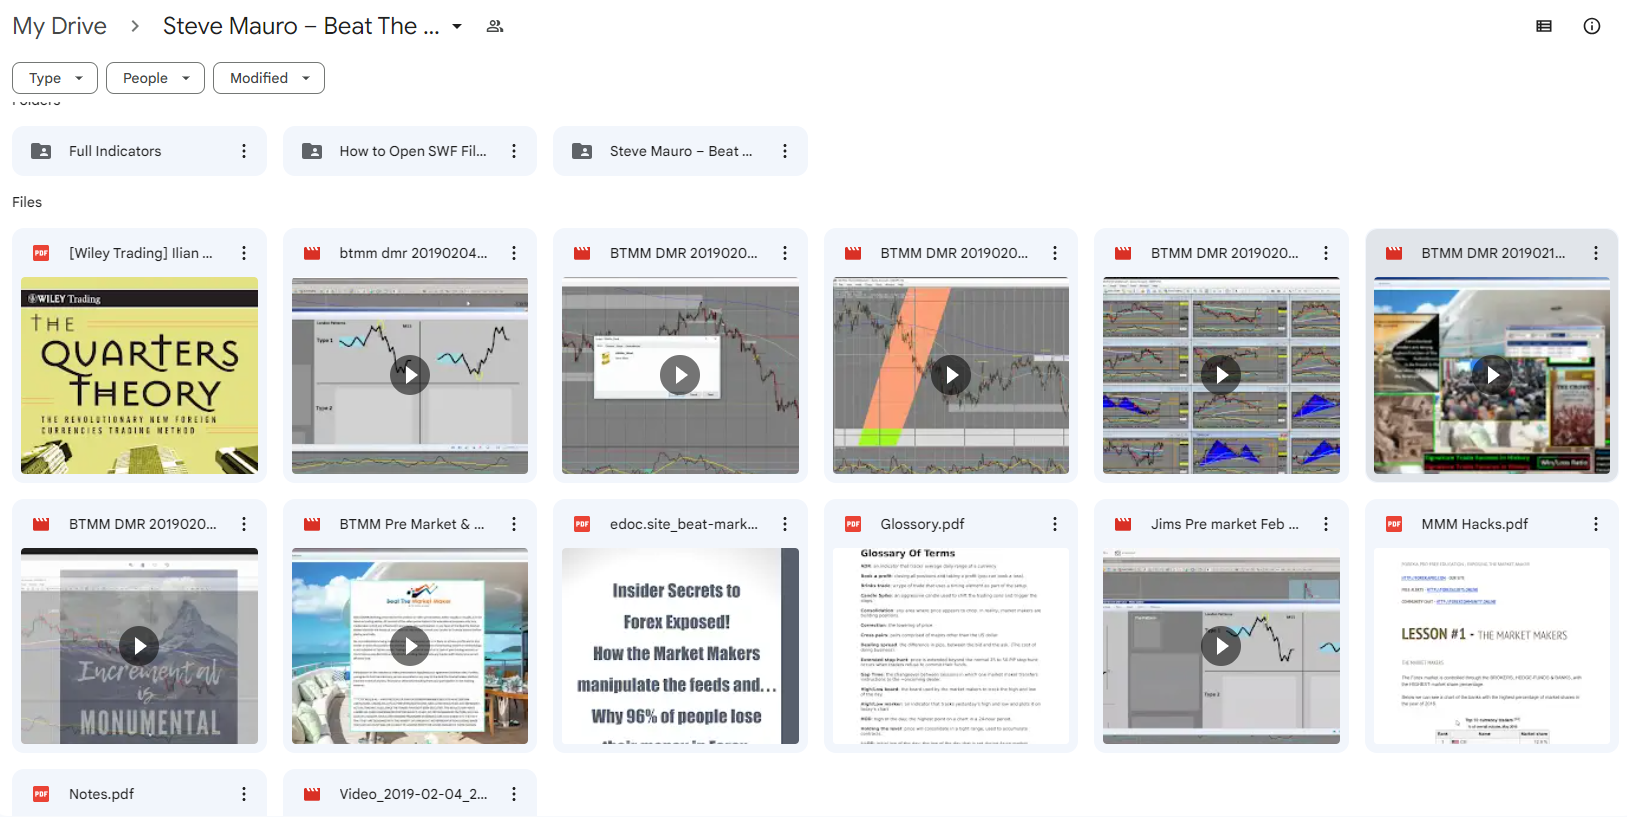Open more actions for BTMM Pre Market & ... video

tap(514, 524)
